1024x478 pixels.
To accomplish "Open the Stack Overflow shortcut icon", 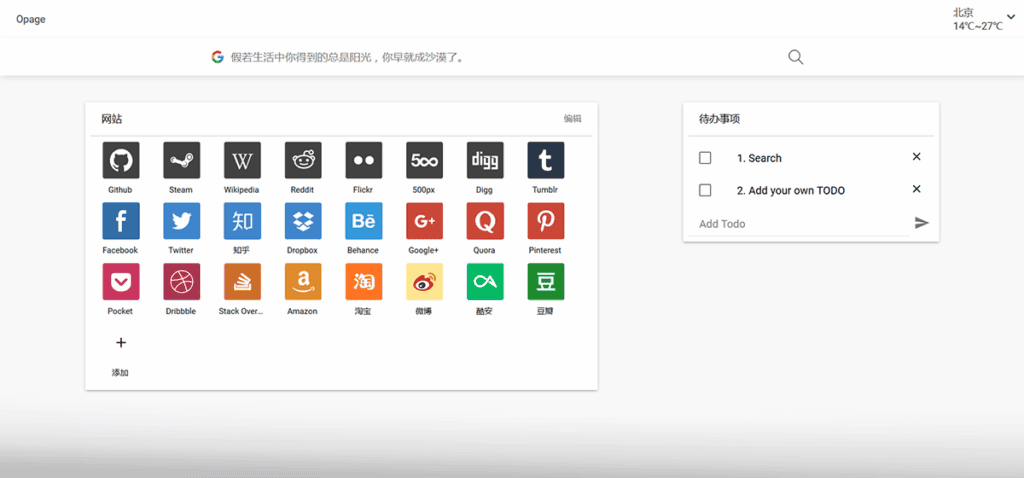I will click(x=242, y=281).
